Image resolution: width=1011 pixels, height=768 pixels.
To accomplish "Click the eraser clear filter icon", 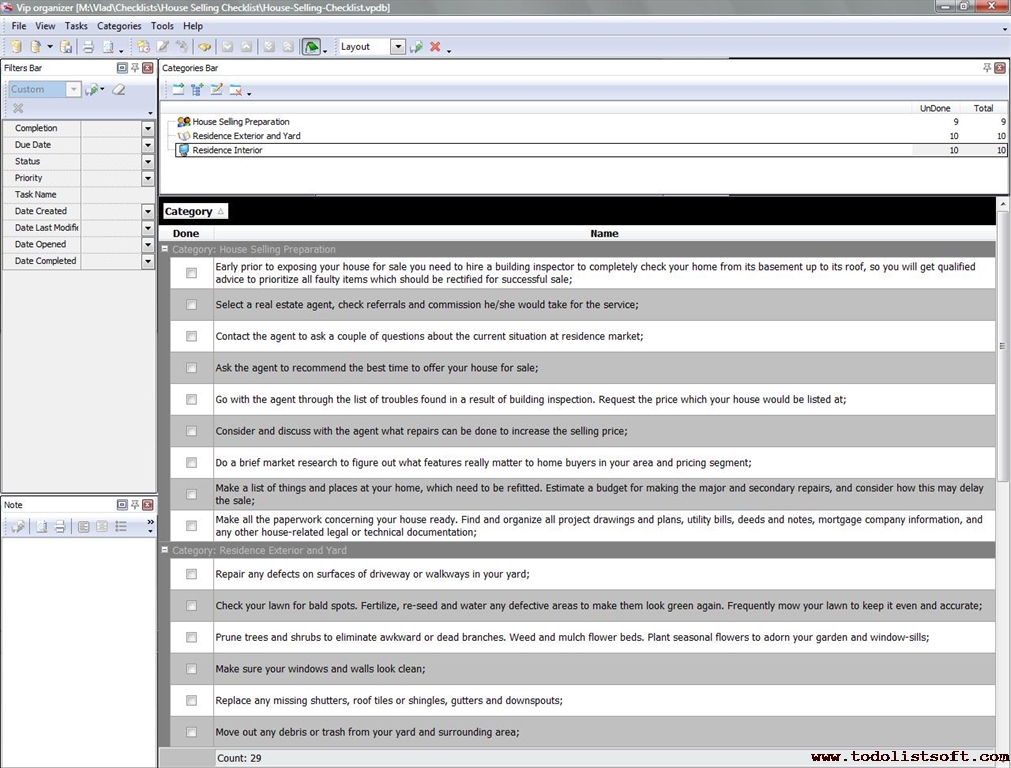I will point(119,90).
